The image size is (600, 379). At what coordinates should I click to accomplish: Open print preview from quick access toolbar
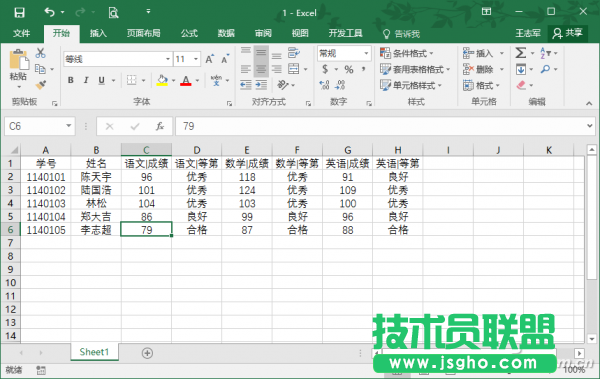[x=113, y=13]
